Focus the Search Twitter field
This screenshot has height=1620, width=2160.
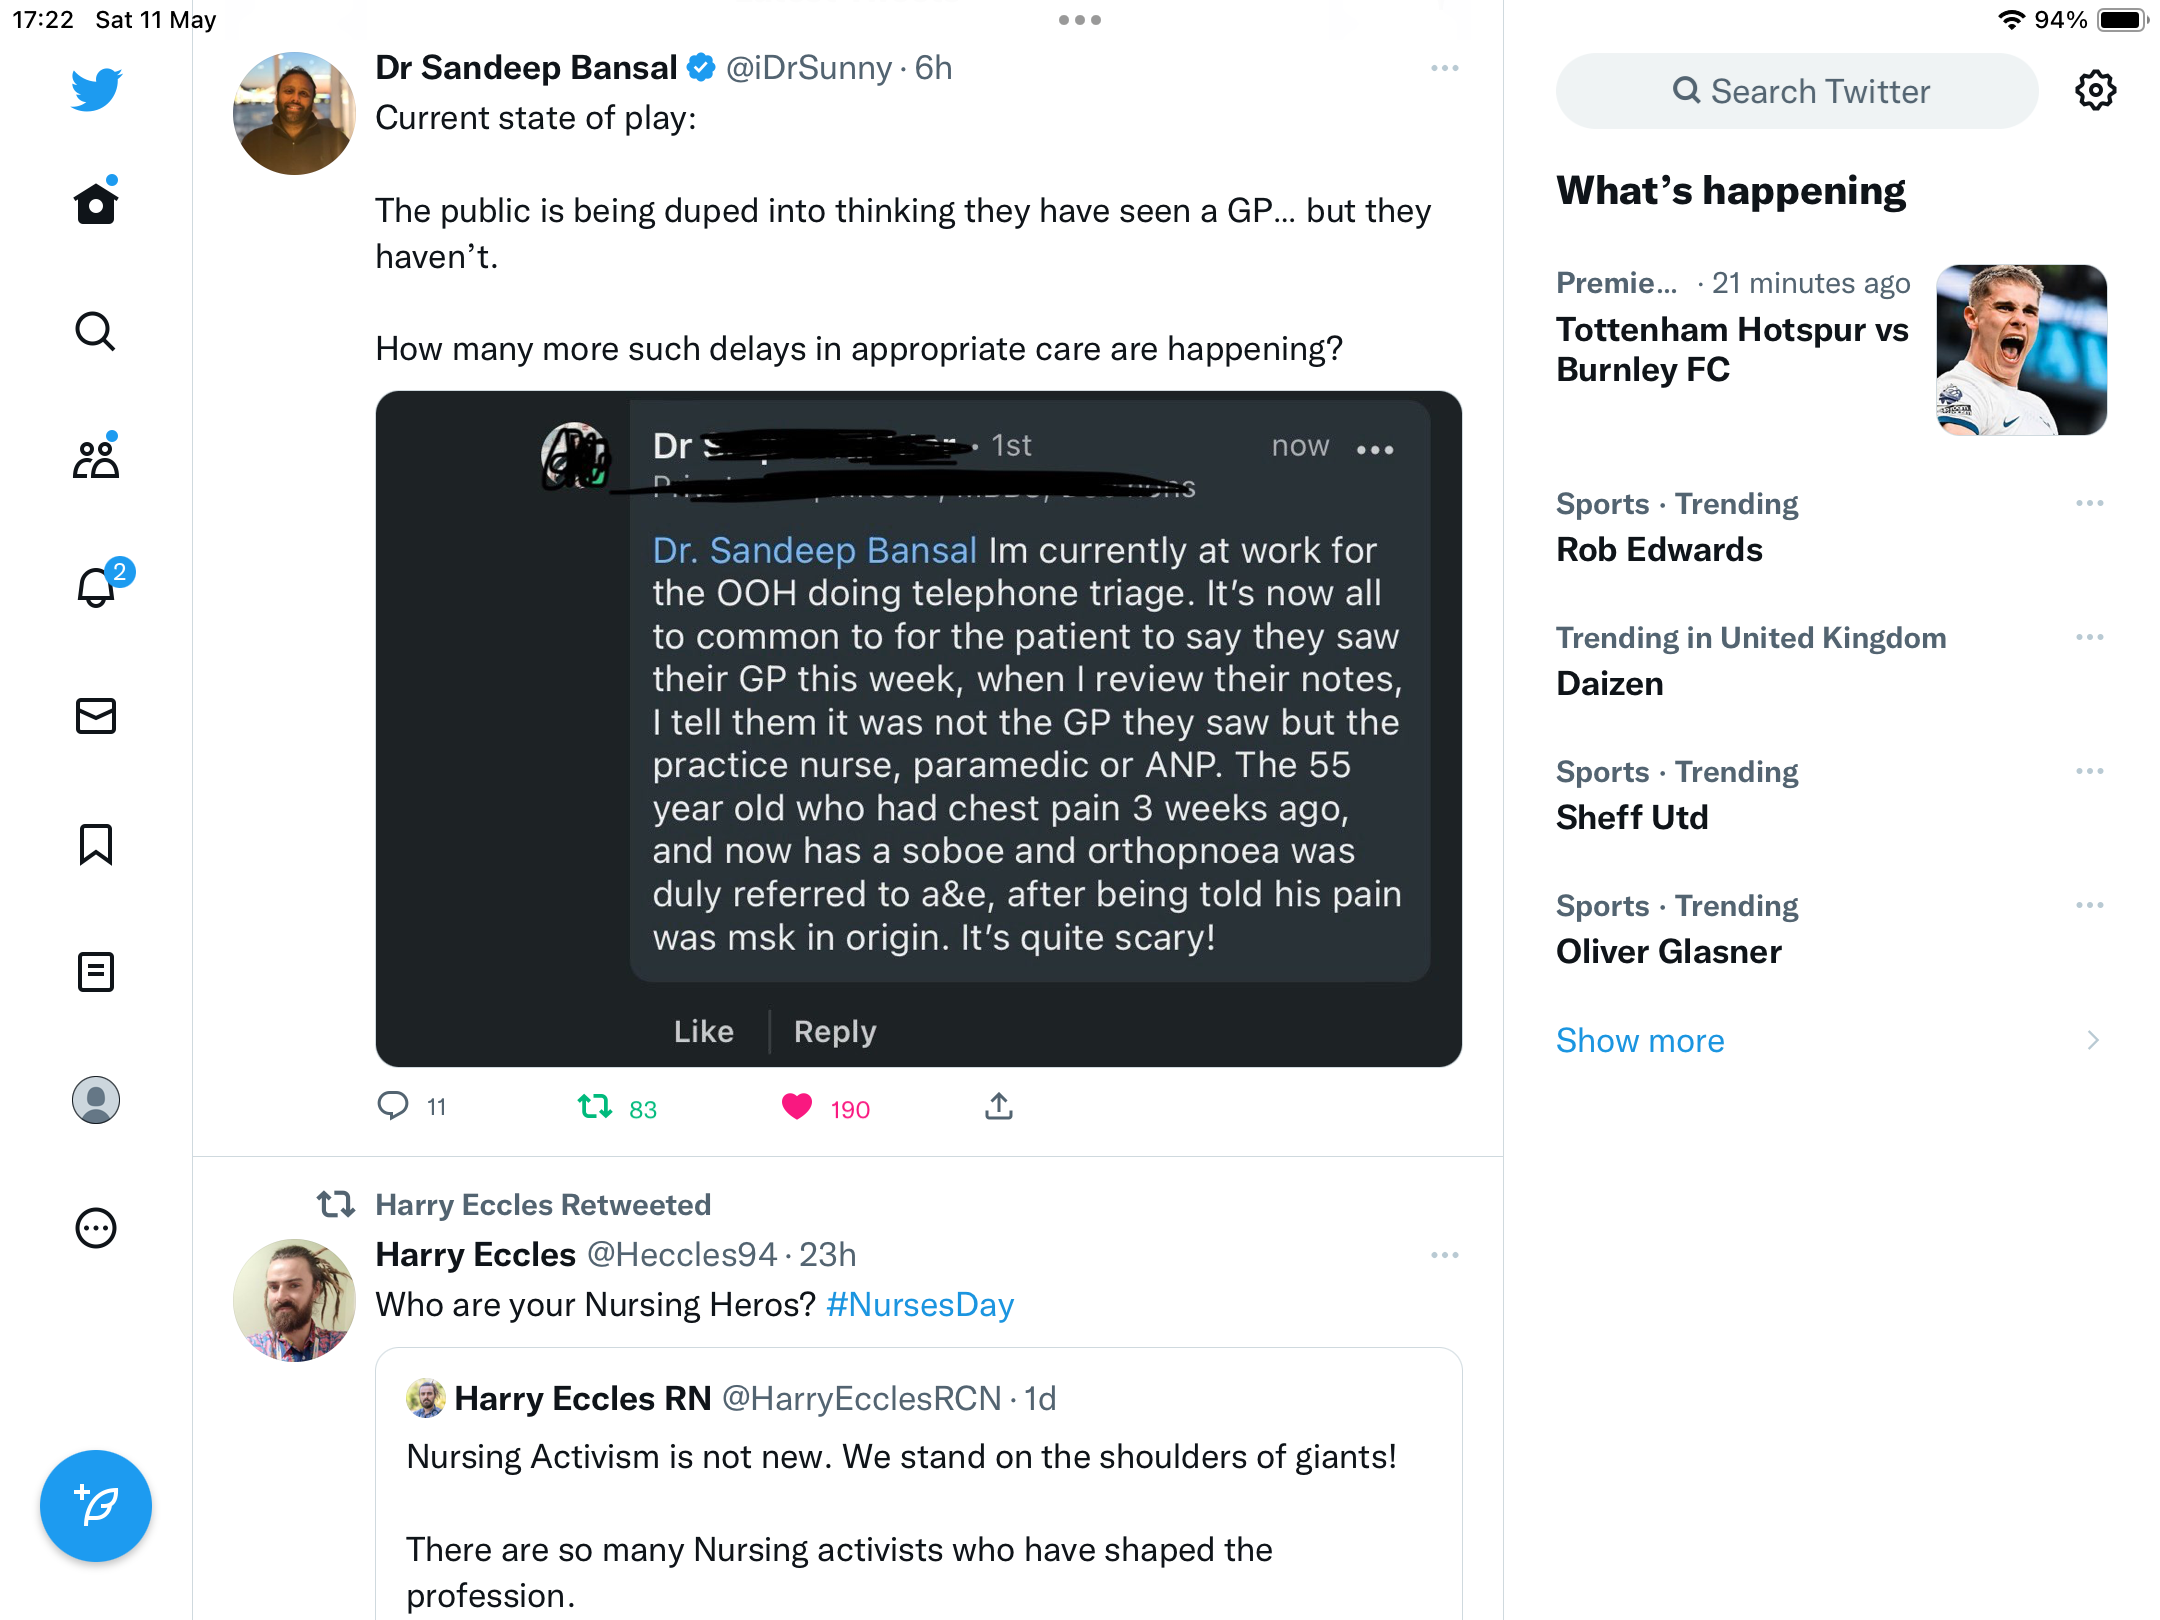pyautogui.click(x=1797, y=91)
